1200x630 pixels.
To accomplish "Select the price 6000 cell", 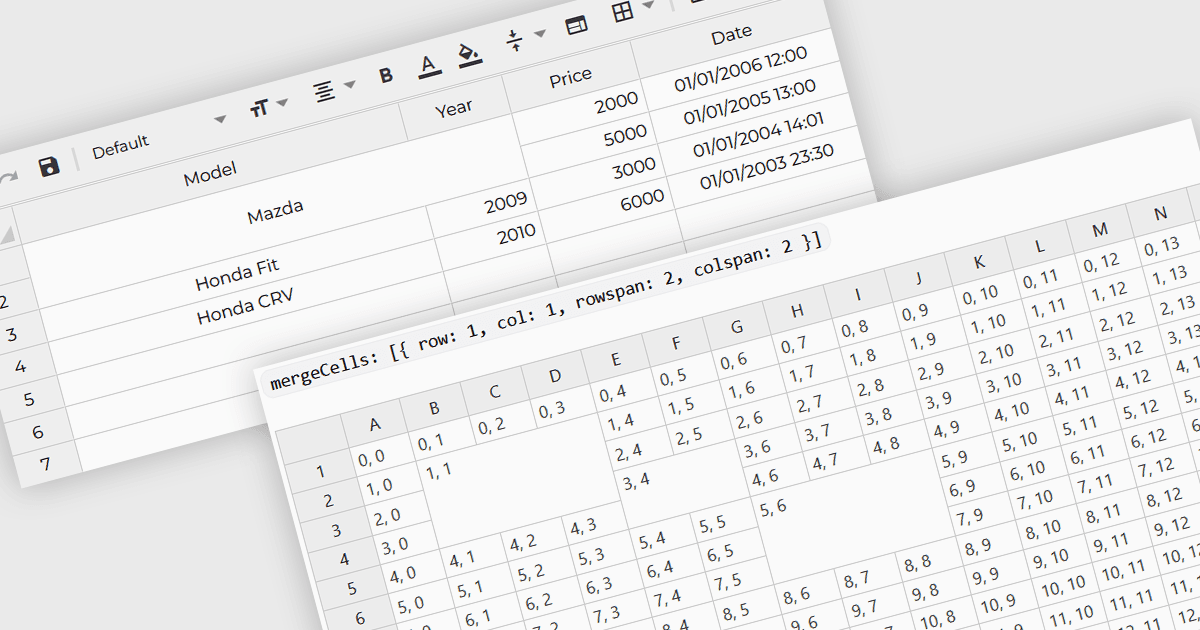I will coord(641,198).
